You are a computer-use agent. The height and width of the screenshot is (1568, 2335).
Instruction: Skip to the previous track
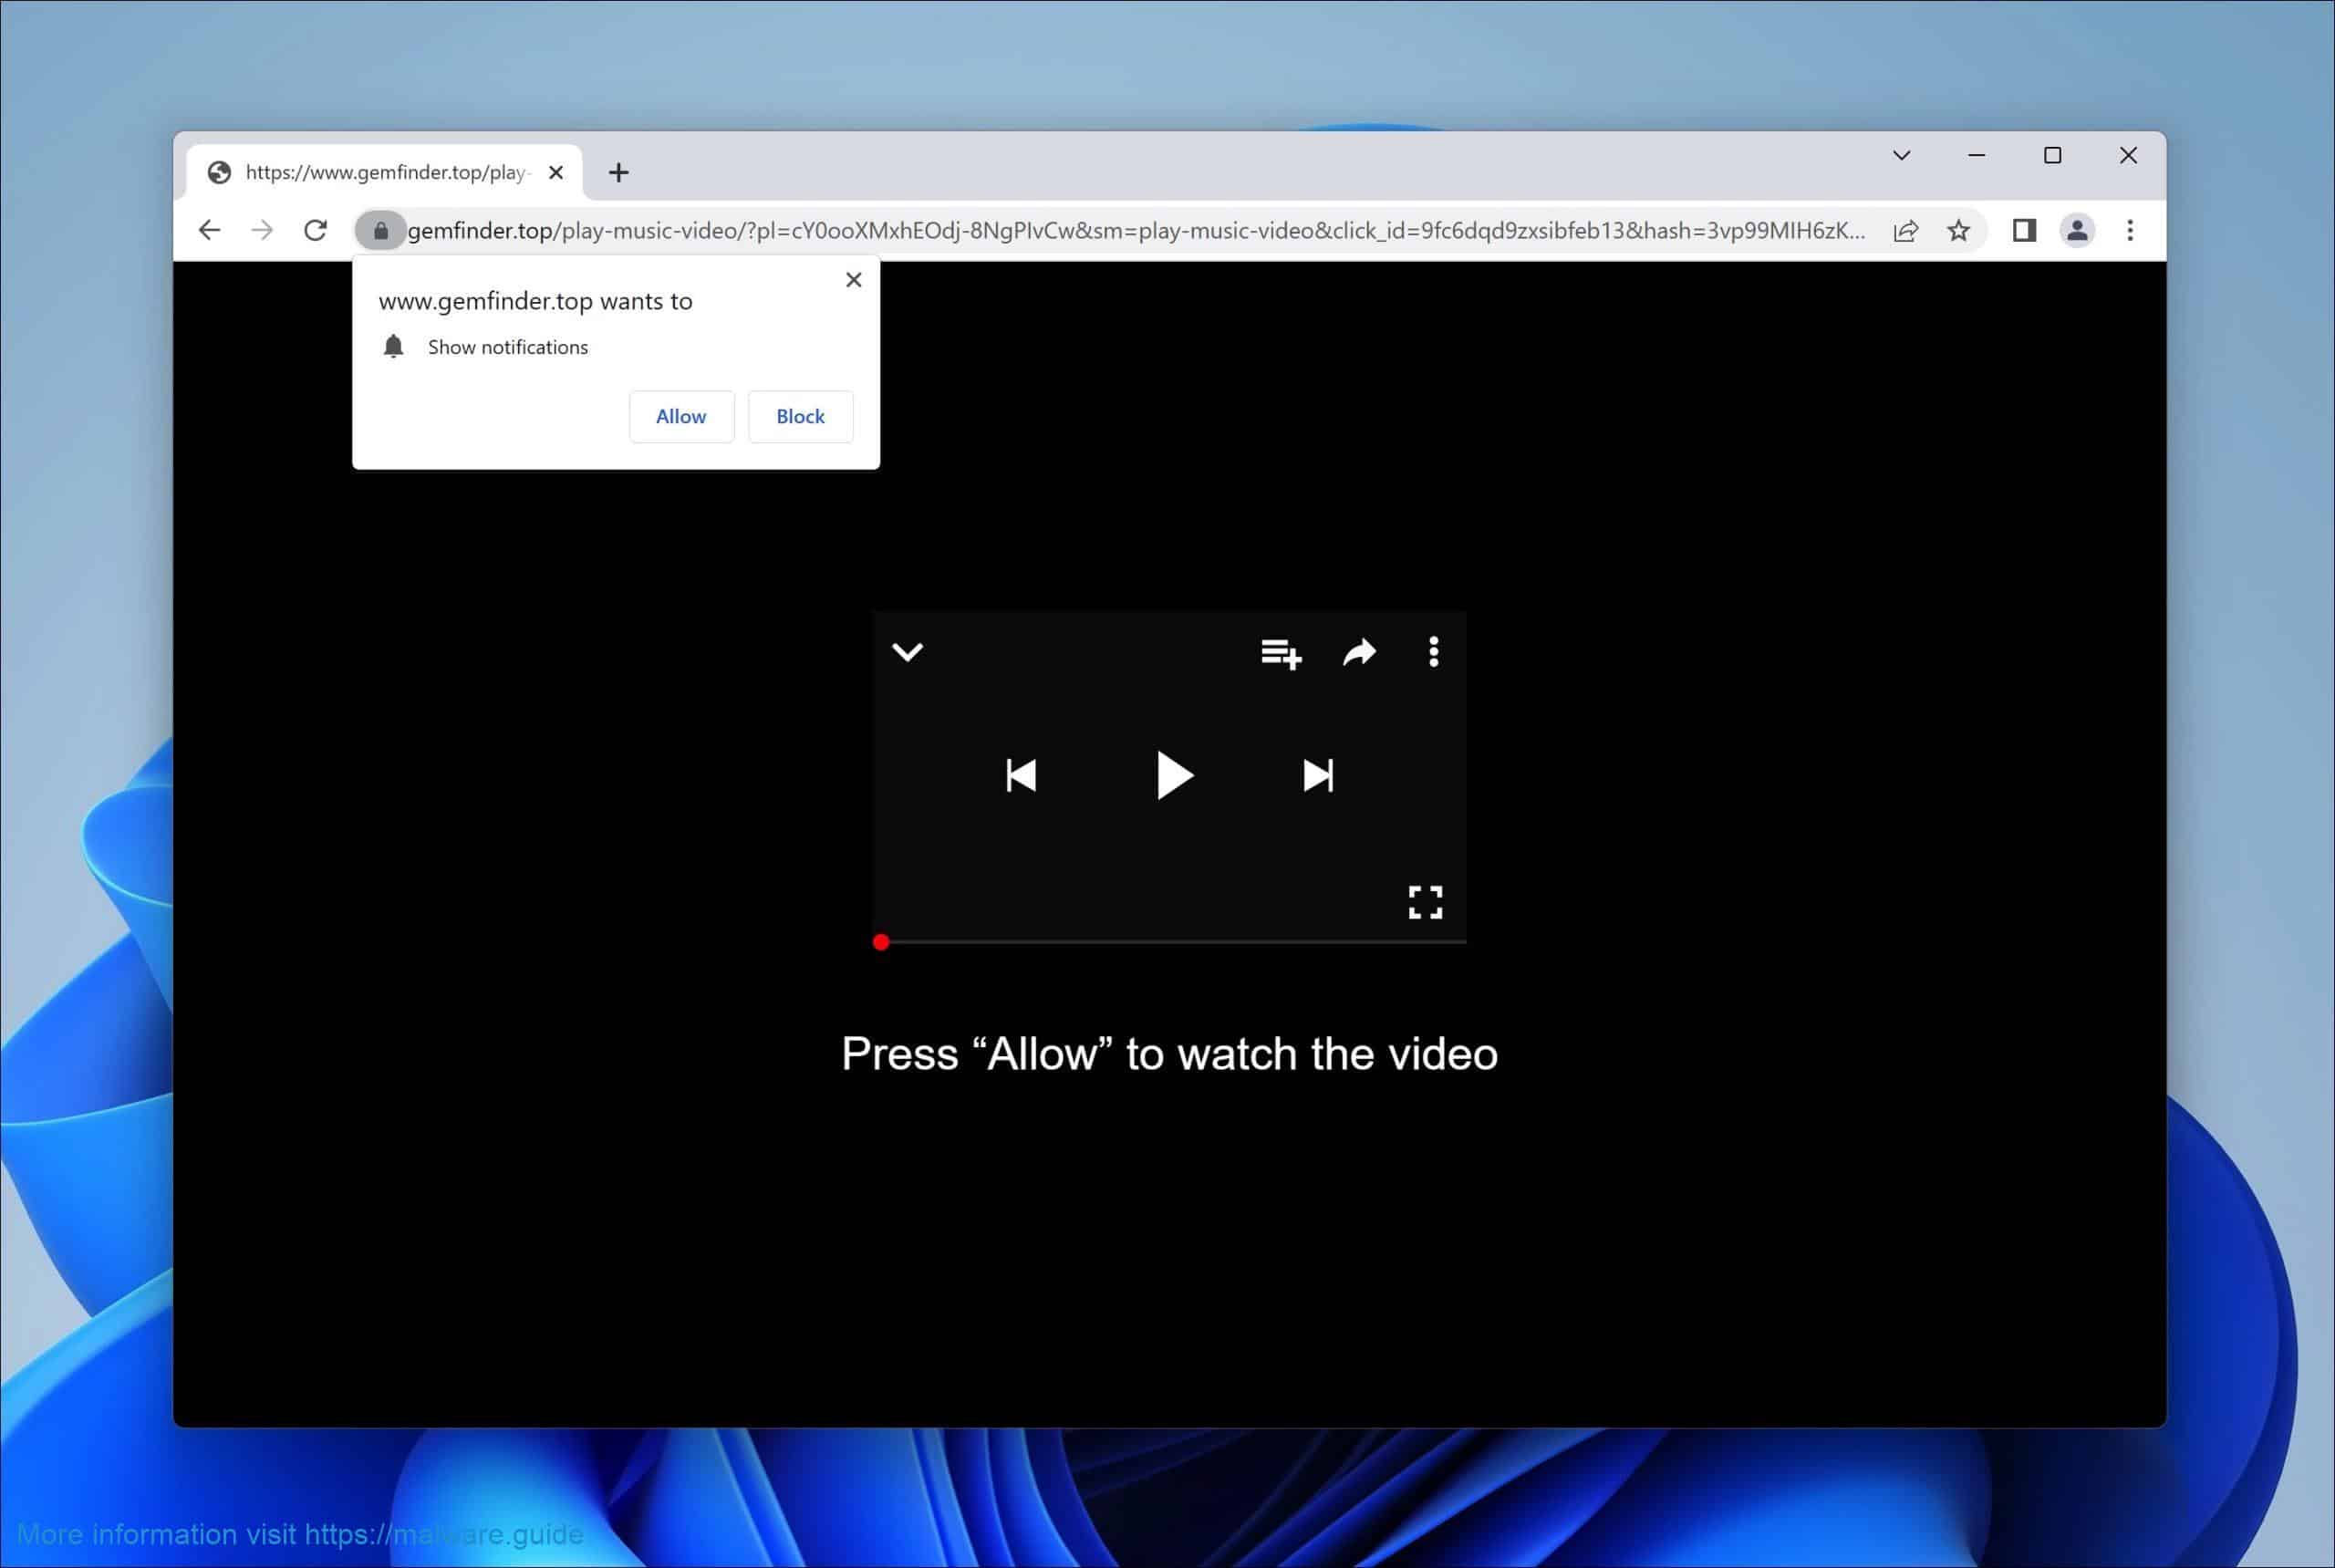pos(1021,775)
